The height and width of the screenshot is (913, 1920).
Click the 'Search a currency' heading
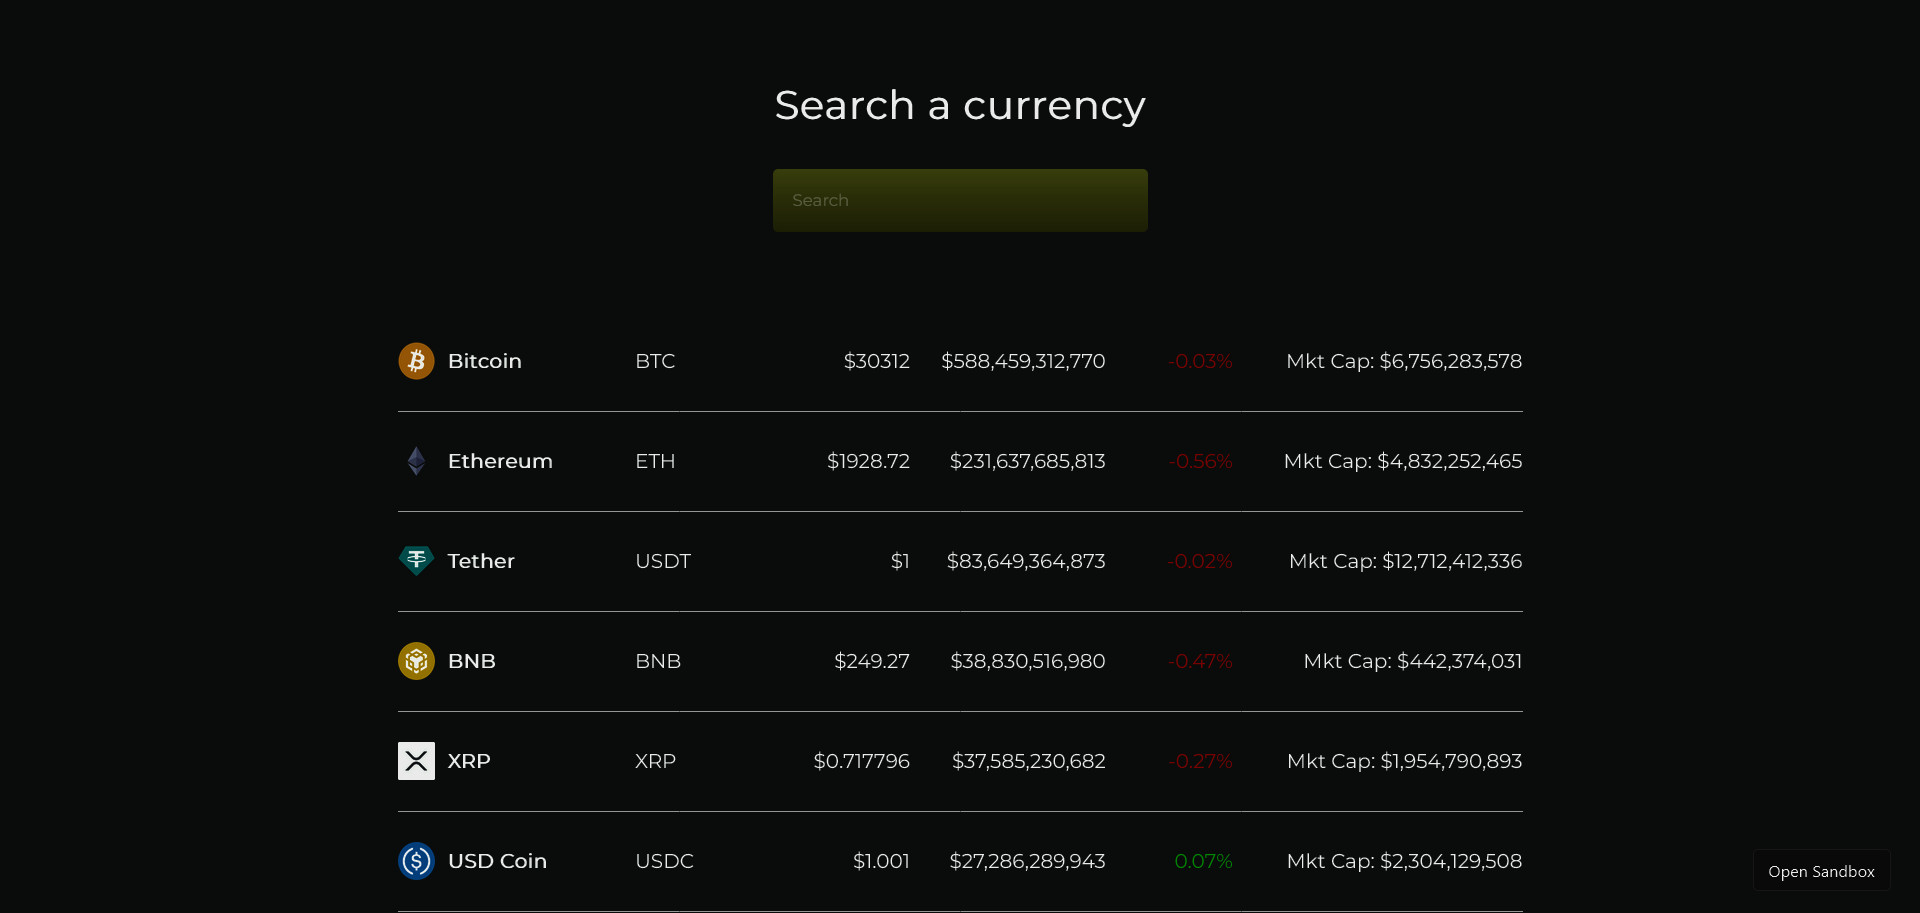pos(960,106)
